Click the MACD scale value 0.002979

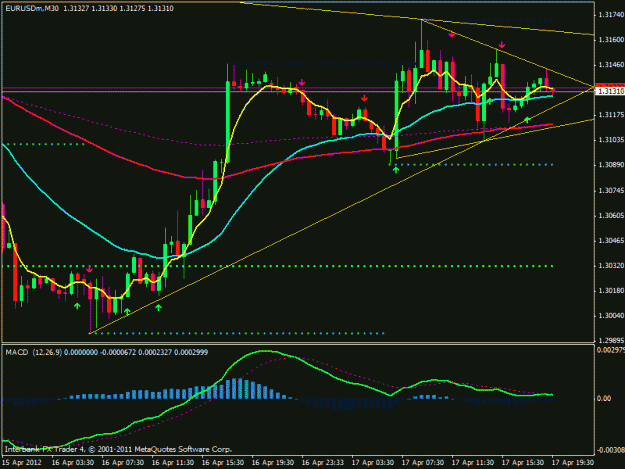coord(611,350)
